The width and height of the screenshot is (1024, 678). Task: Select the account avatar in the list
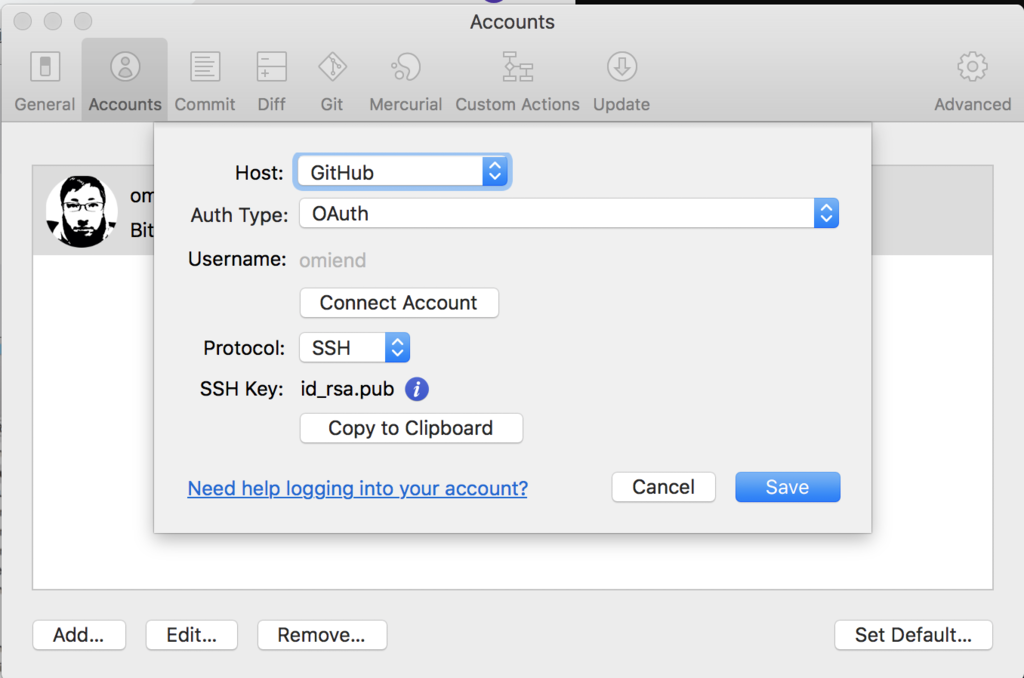click(x=82, y=211)
